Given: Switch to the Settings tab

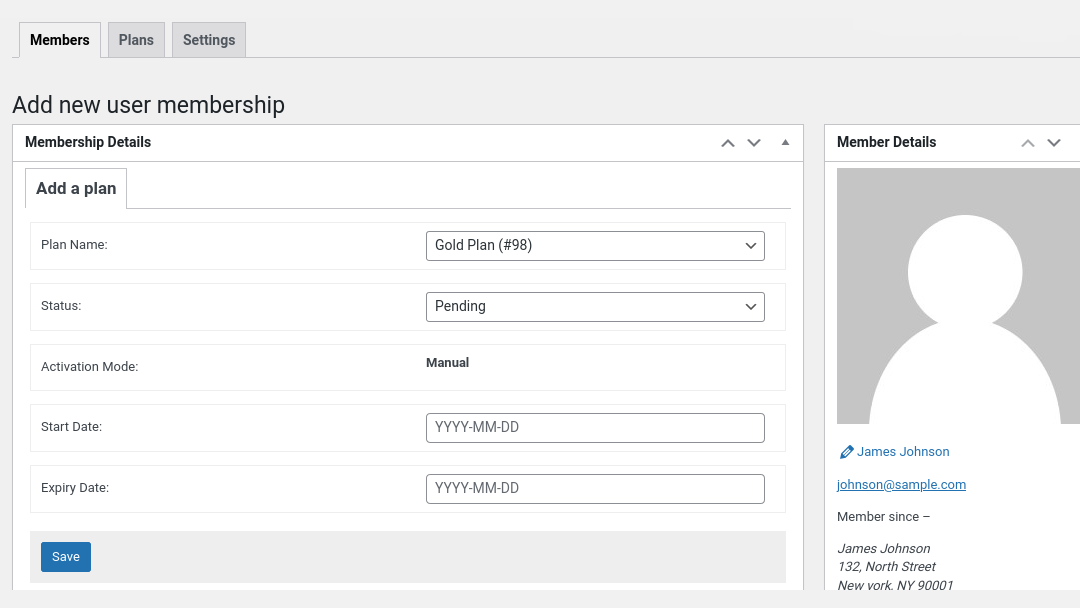Looking at the screenshot, I should 209,40.
